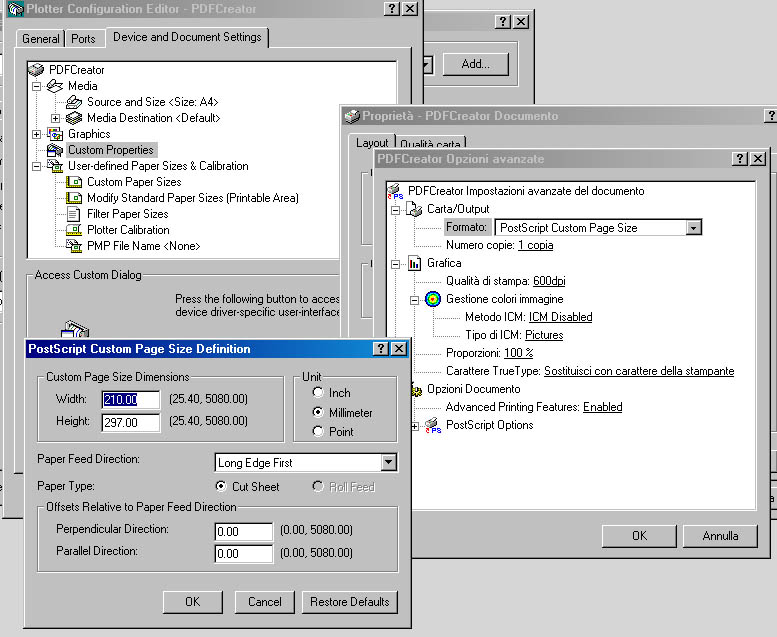Image resolution: width=777 pixels, height=637 pixels.
Task: Click OK in Custom Page Size dialog
Action: (193, 602)
